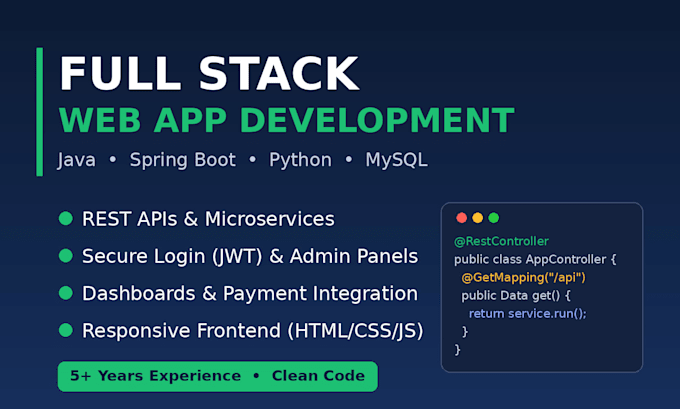Click the green bullet beside Dashboards & Payment Integration
Image resolution: width=680 pixels, height=409 pixels.
(65, 293)
